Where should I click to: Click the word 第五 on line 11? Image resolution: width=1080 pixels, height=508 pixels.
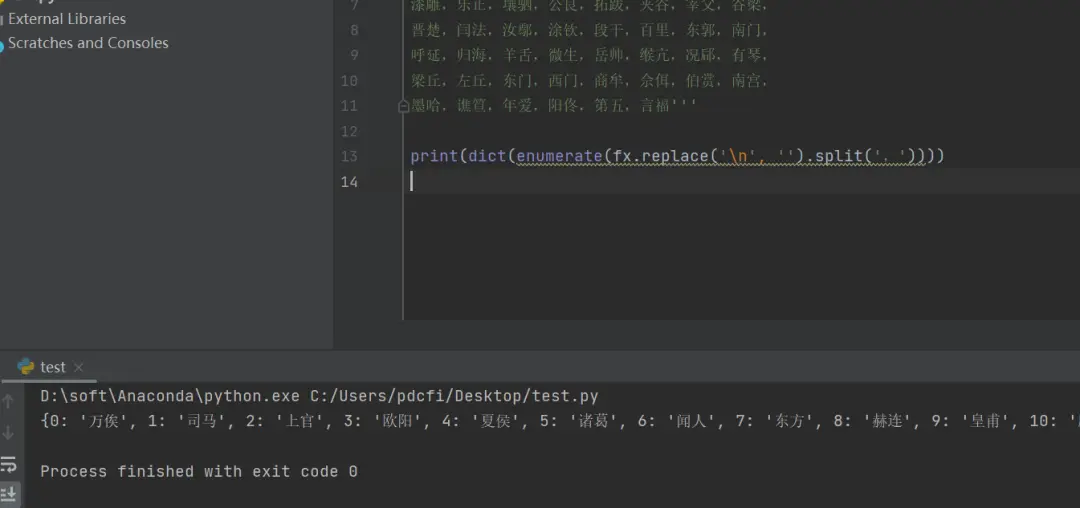point(610,106)
